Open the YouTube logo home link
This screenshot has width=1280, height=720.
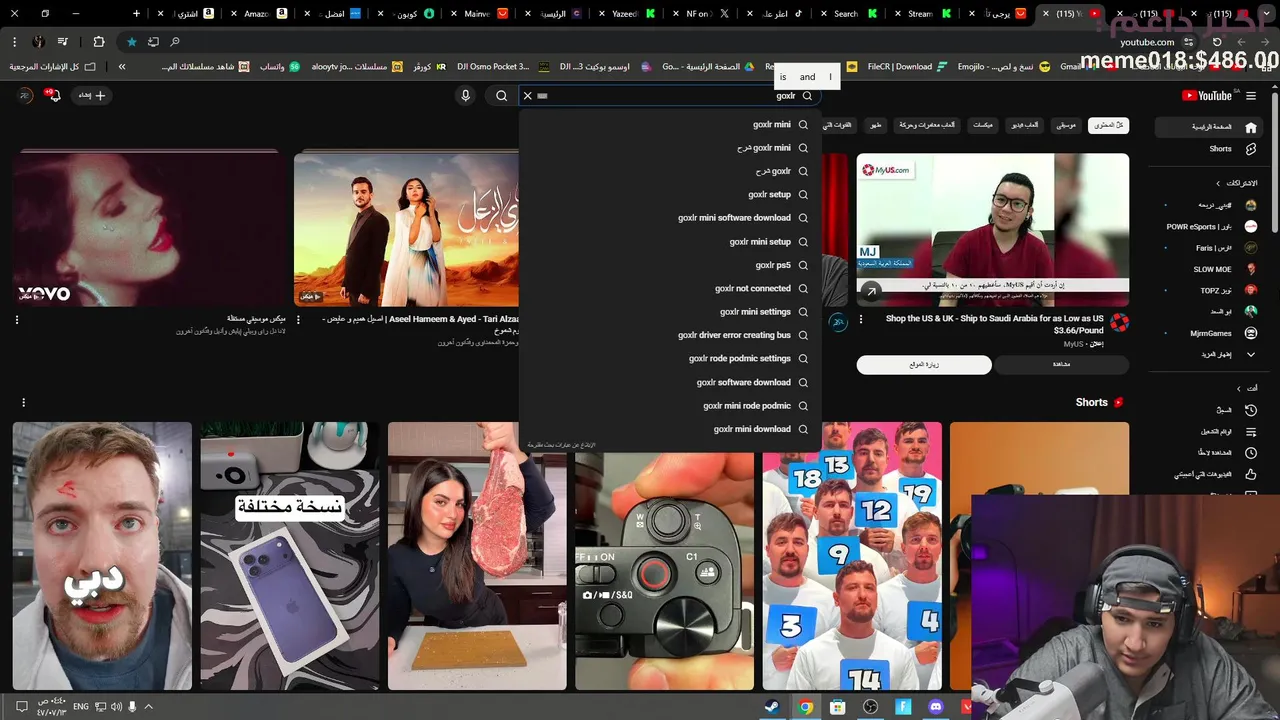coord(1206,96)
